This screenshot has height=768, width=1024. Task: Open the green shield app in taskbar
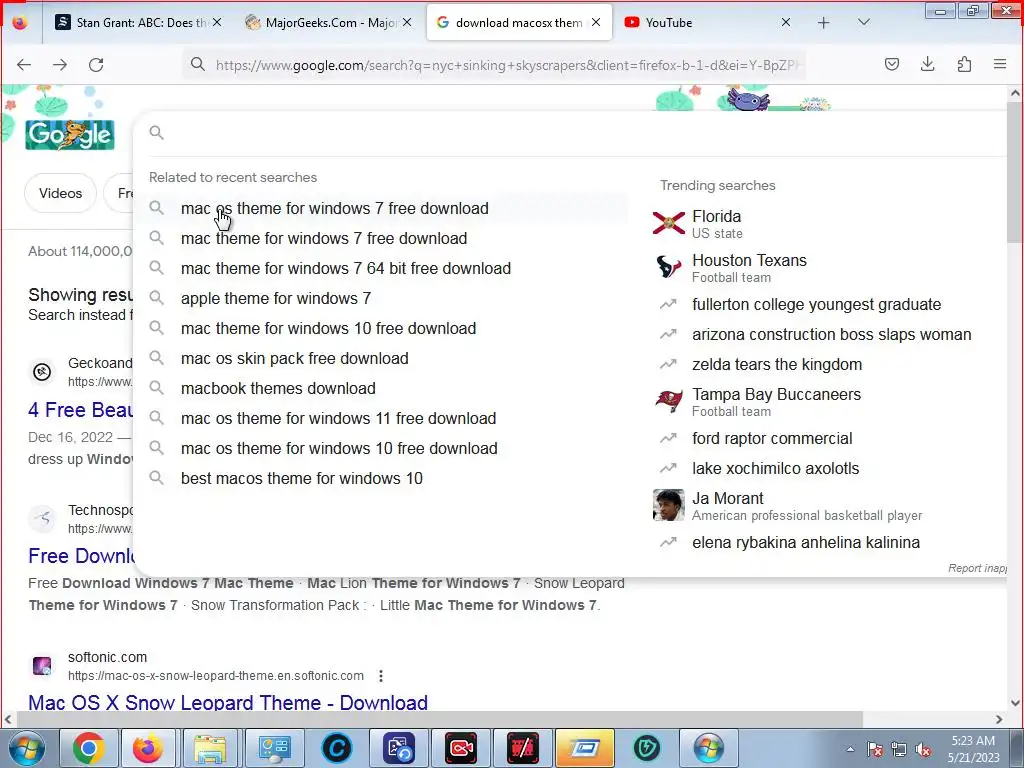(x=647, y=748)
